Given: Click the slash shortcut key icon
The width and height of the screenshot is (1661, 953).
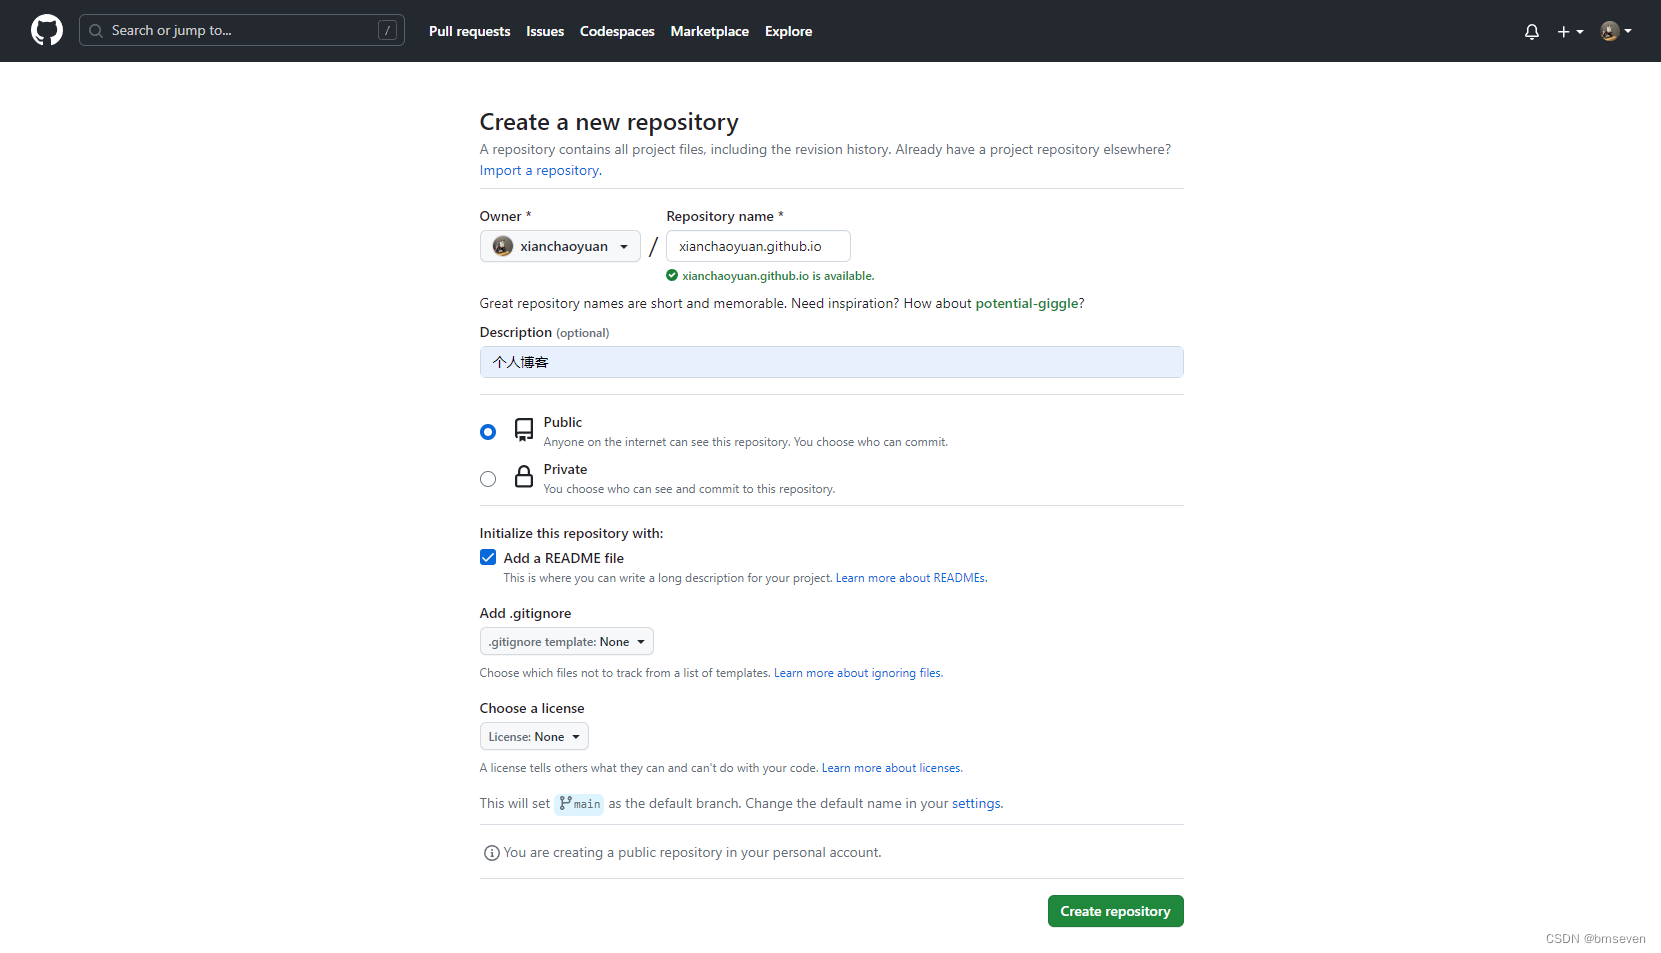Looking at the screenshot, I should 387,30.
